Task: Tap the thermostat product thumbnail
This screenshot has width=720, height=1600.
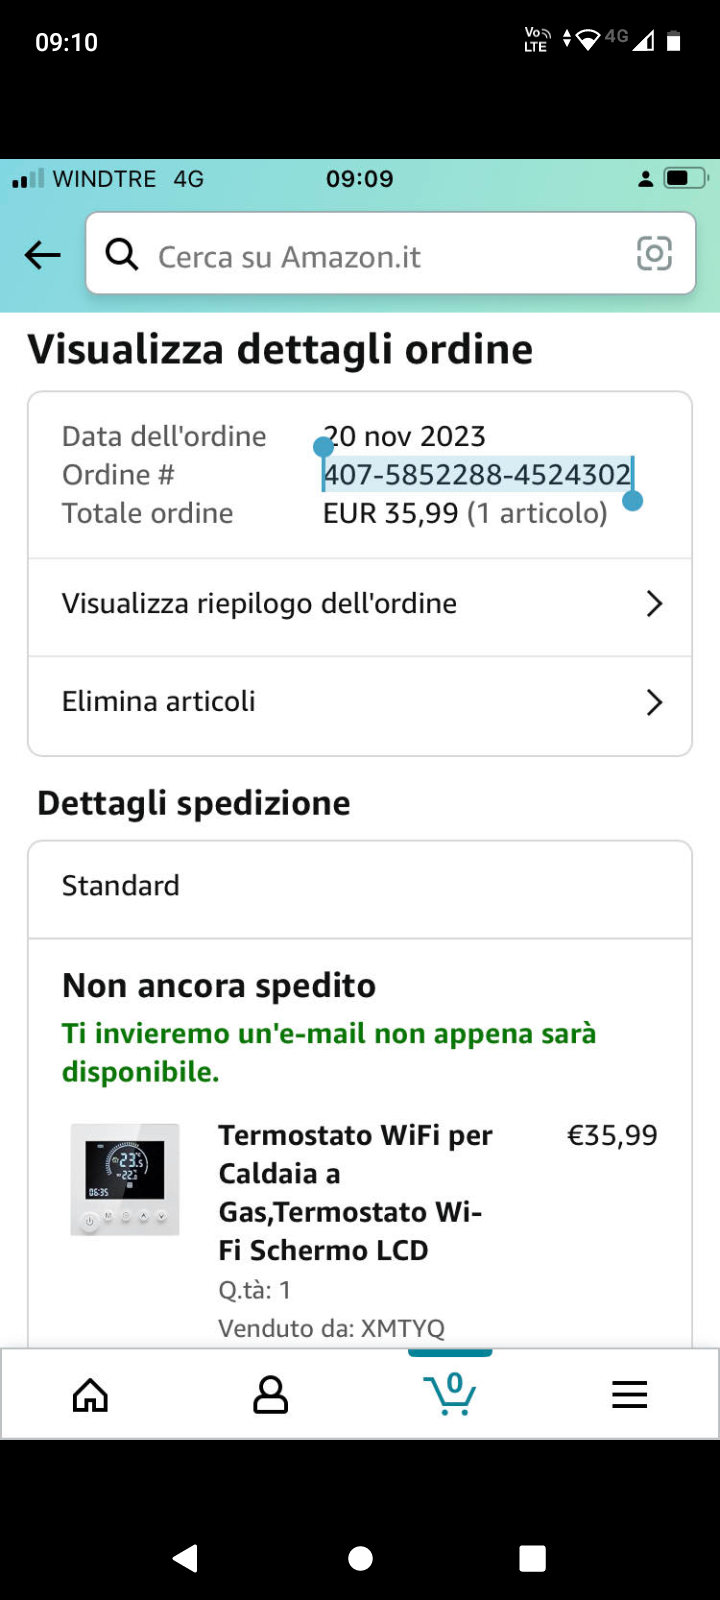Action: tap(125, 1180)
